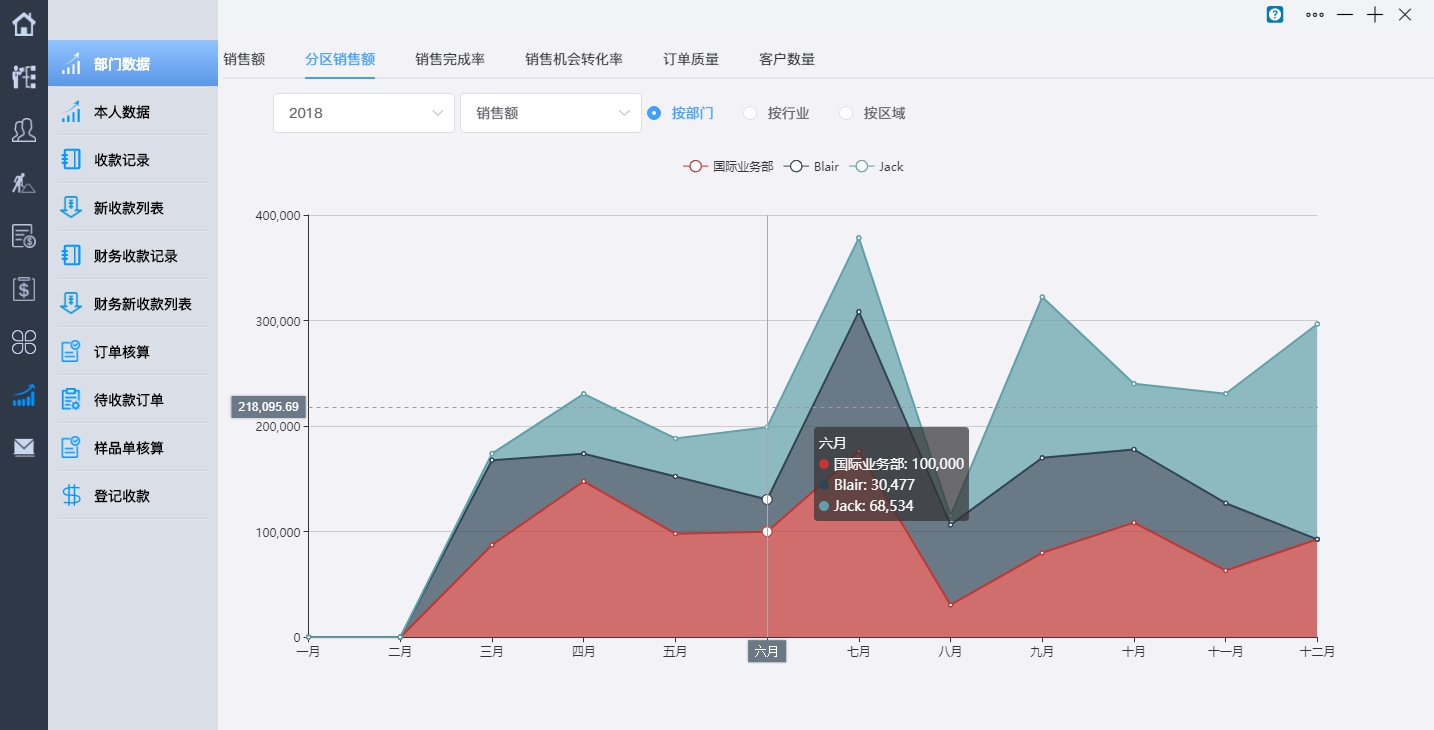Image resolution: width=1434 pixels, height=730 pixels.
Task: Open the help question-mark icon at top right
Action: click(x=1274, y=15)
